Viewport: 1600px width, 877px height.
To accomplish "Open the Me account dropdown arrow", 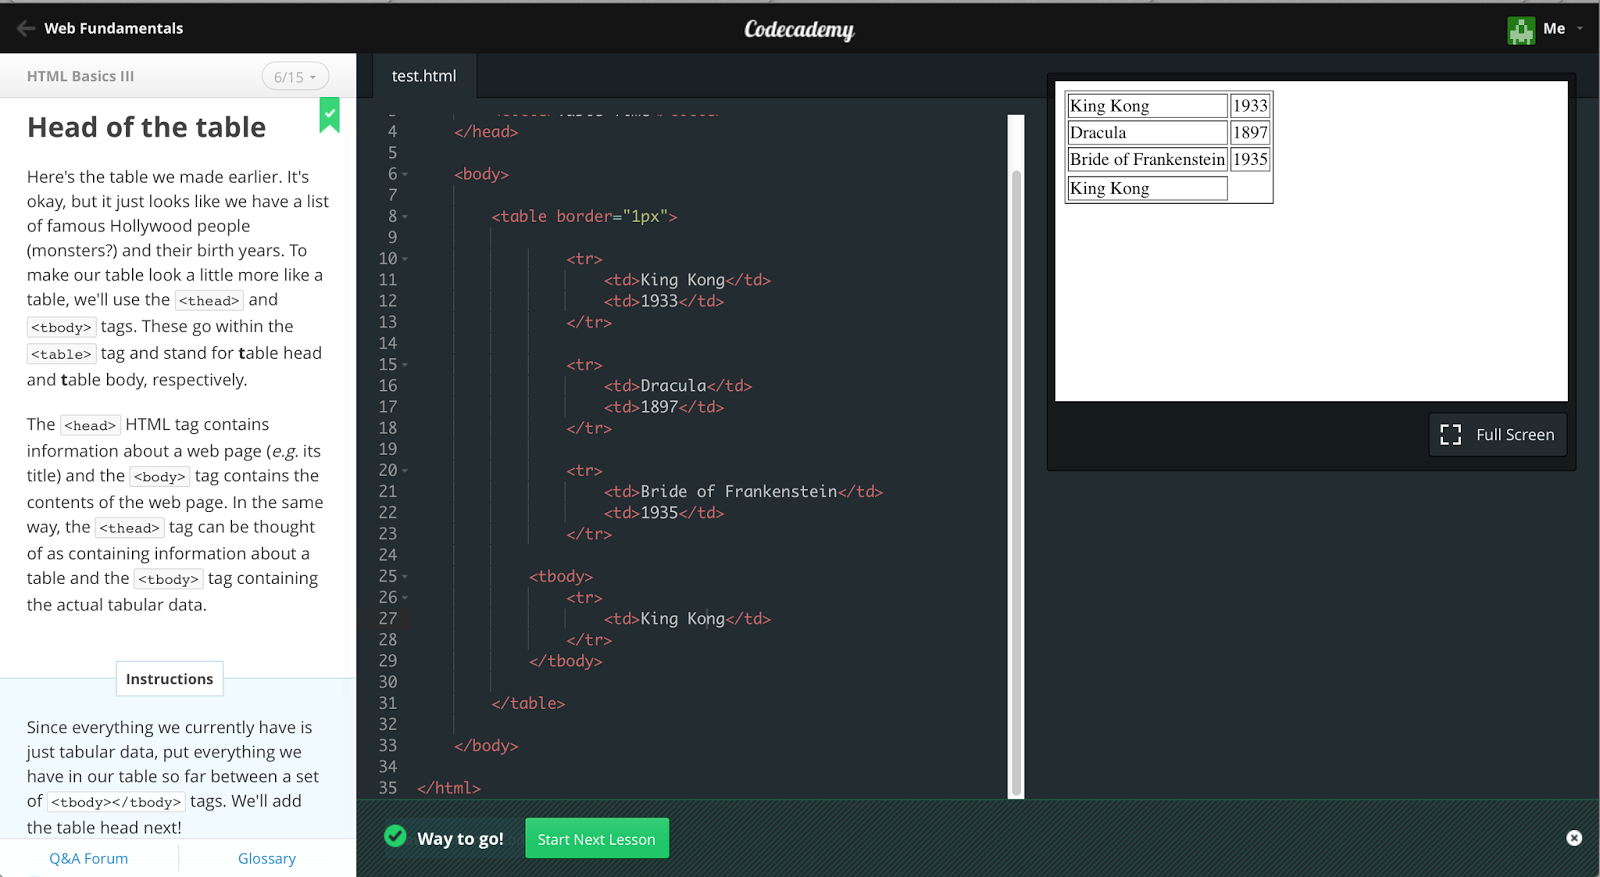I will pos(1580,28).
